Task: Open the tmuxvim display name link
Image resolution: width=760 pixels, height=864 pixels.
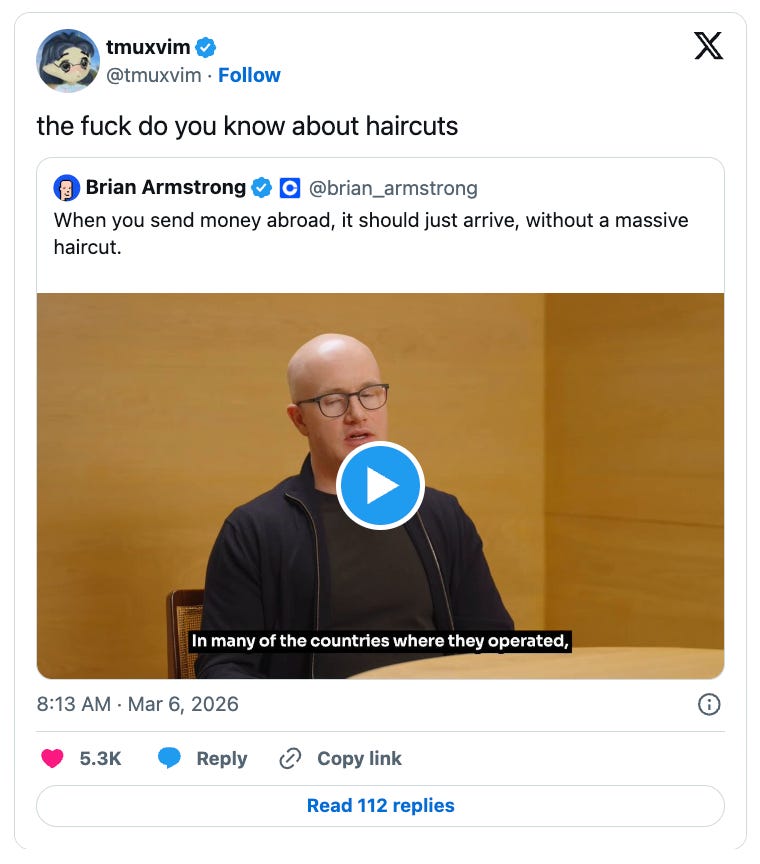Action: (148, 47)
